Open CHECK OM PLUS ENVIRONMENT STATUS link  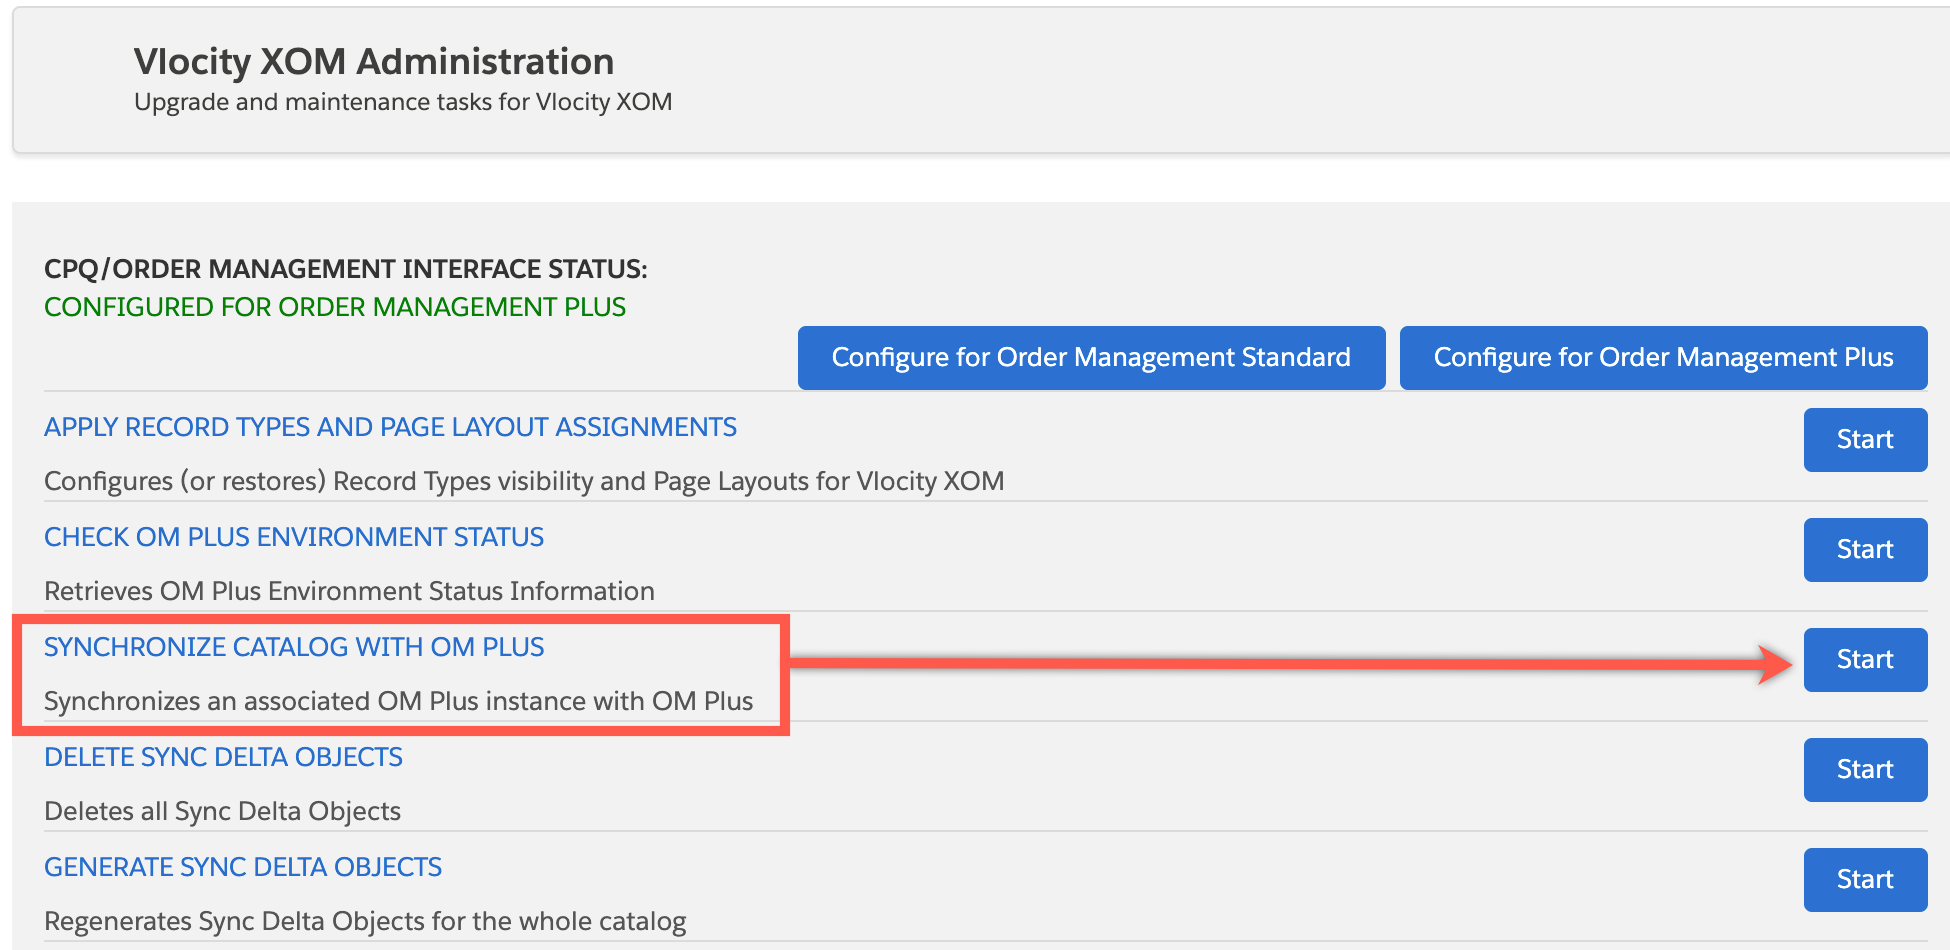(294, 537)
